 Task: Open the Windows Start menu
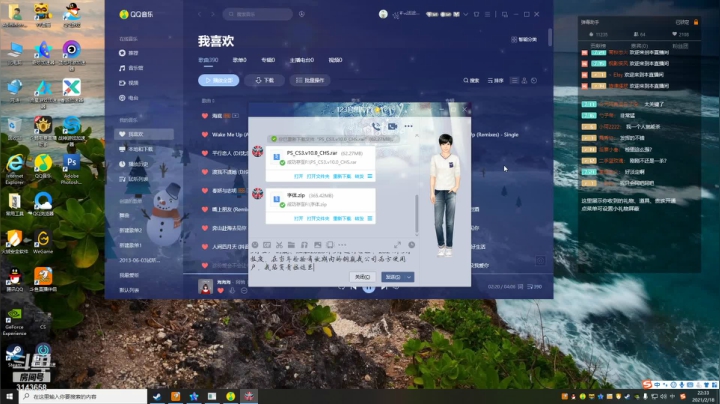coord(9,396)
